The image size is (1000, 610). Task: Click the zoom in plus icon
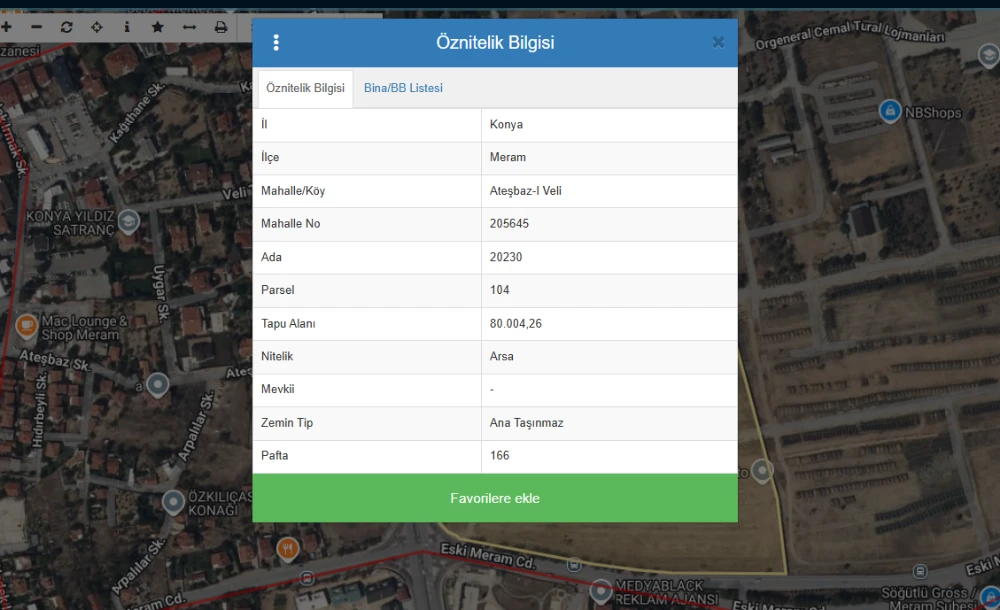(6, 27)
